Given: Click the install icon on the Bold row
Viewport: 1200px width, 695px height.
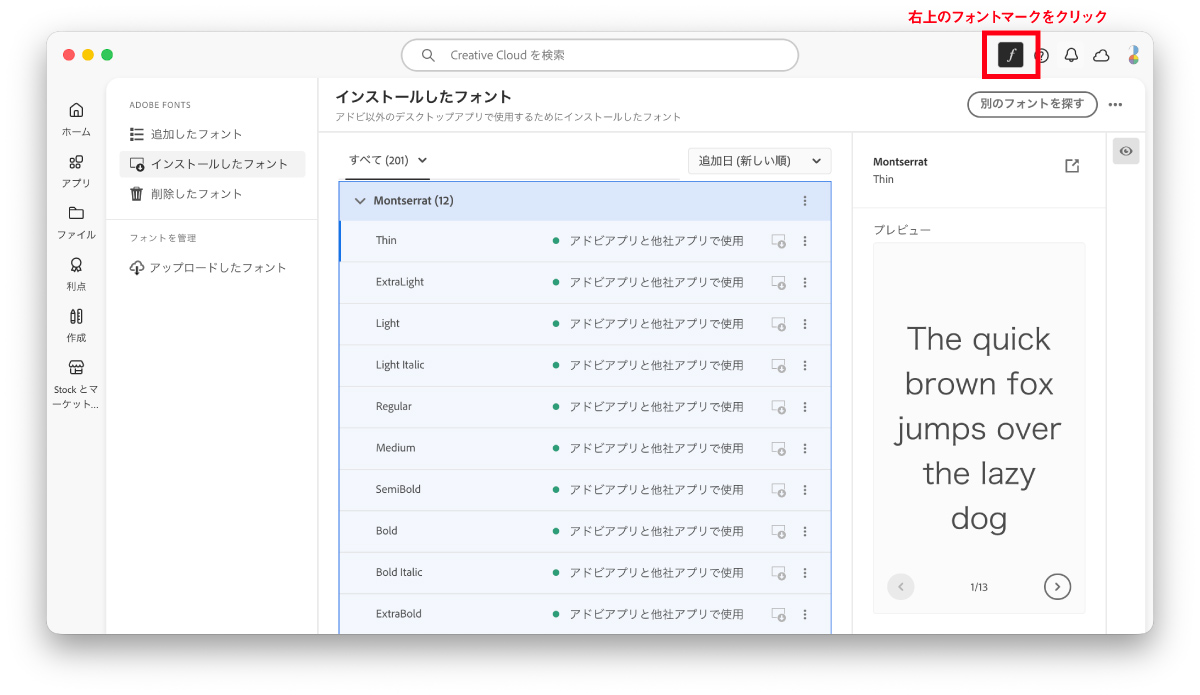Looking at the screenshot, I should 778,532.
